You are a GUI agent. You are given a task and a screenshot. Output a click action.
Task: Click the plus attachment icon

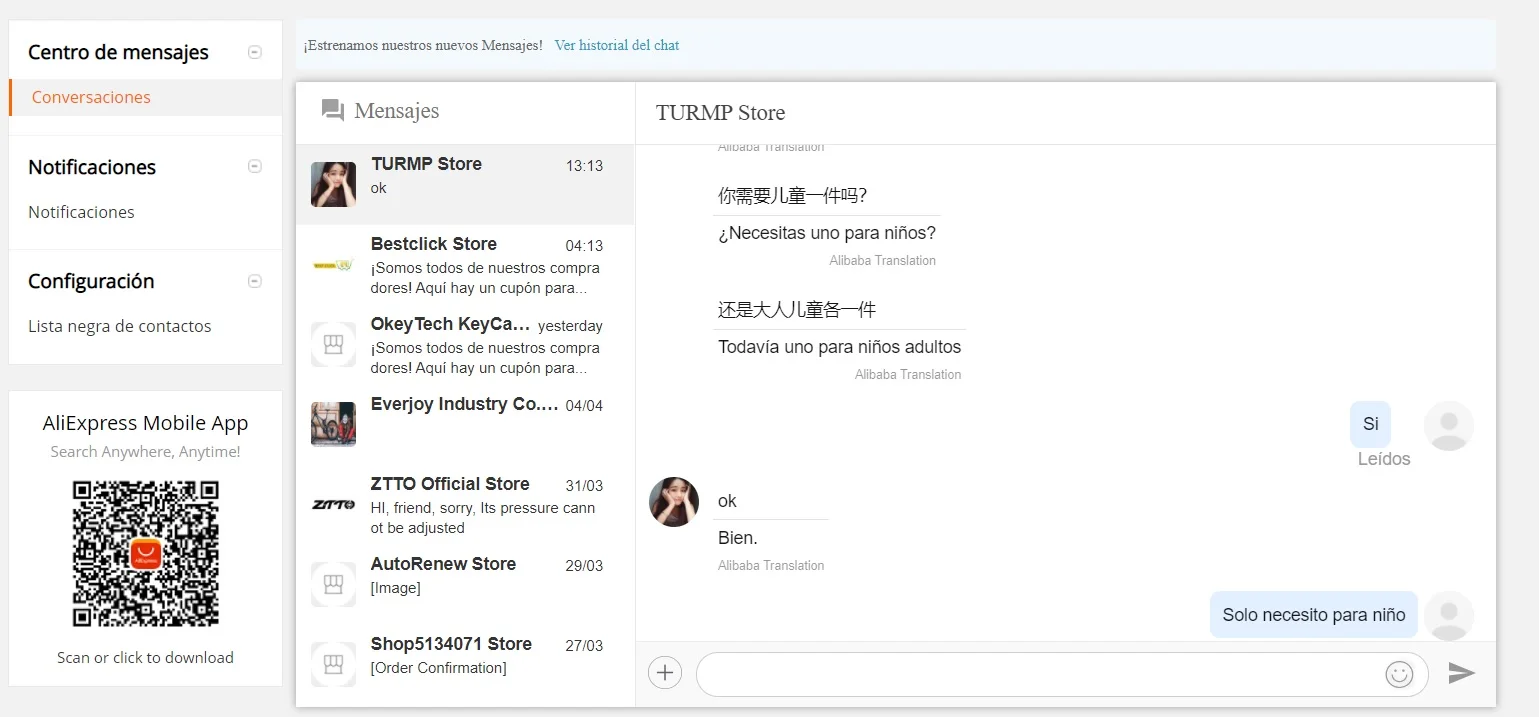click(x=665, y=673)
